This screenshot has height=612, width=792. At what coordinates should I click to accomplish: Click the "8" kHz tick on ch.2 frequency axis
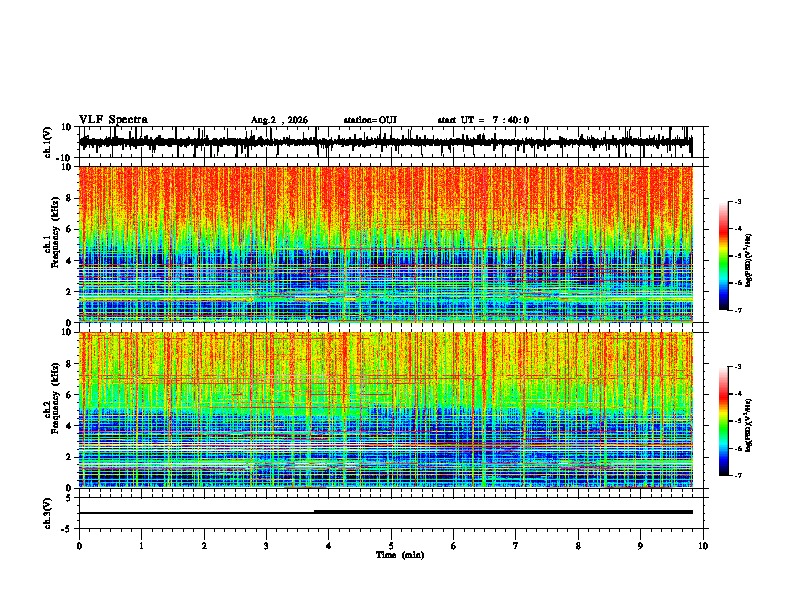(69, 364)
